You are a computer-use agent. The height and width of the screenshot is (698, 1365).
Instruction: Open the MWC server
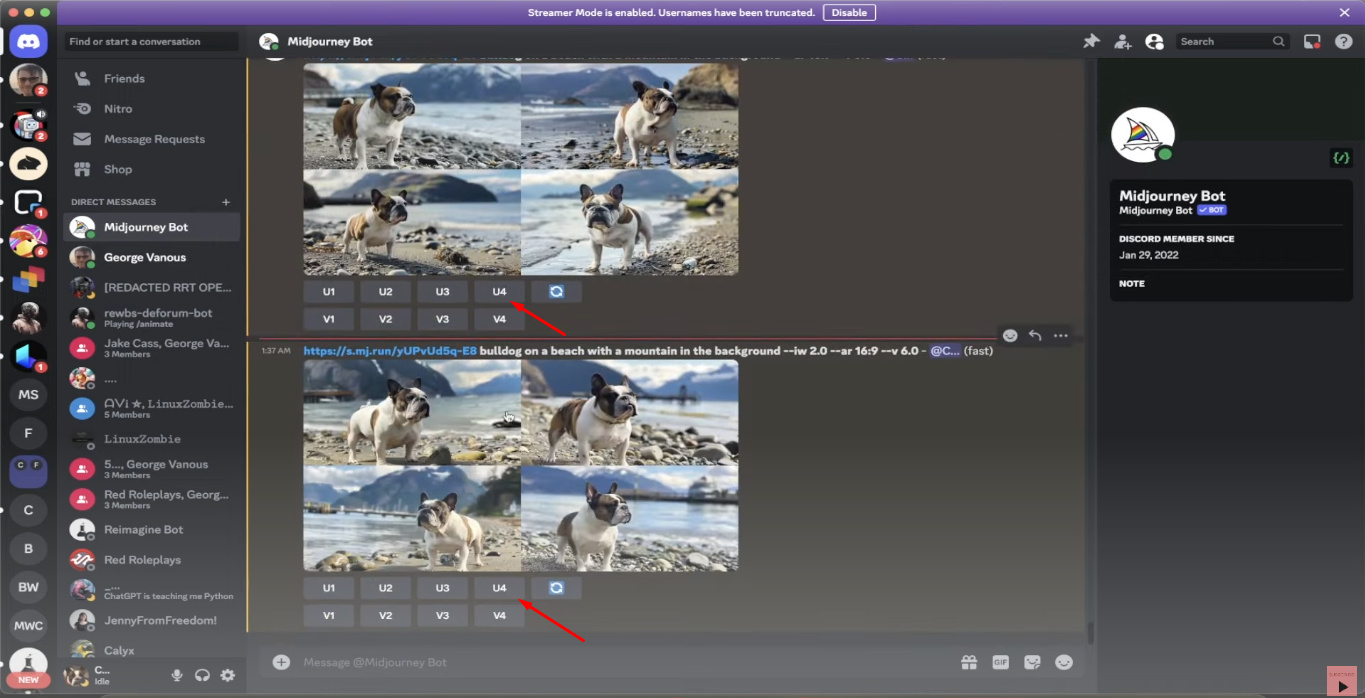(x=28, y=626)
